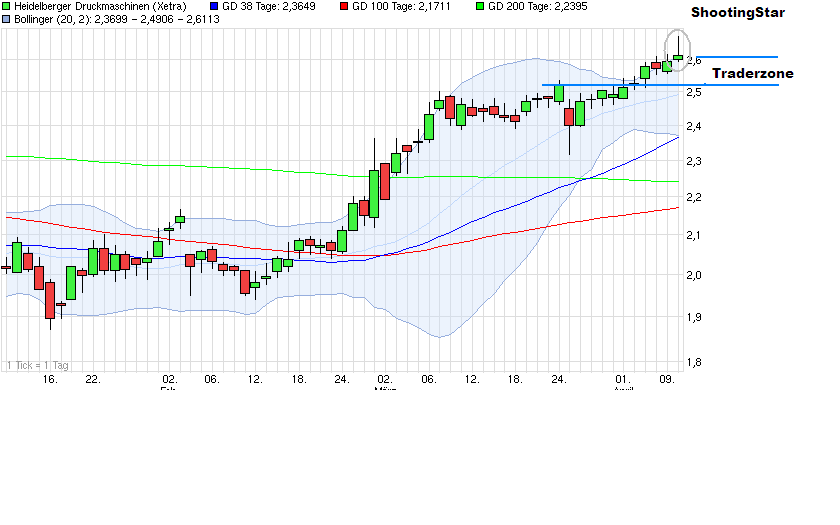The height and width of the screenshot is (525, 840).
Task: Click the light blue Bollinger legend square
Action: (x=6, y=19)
